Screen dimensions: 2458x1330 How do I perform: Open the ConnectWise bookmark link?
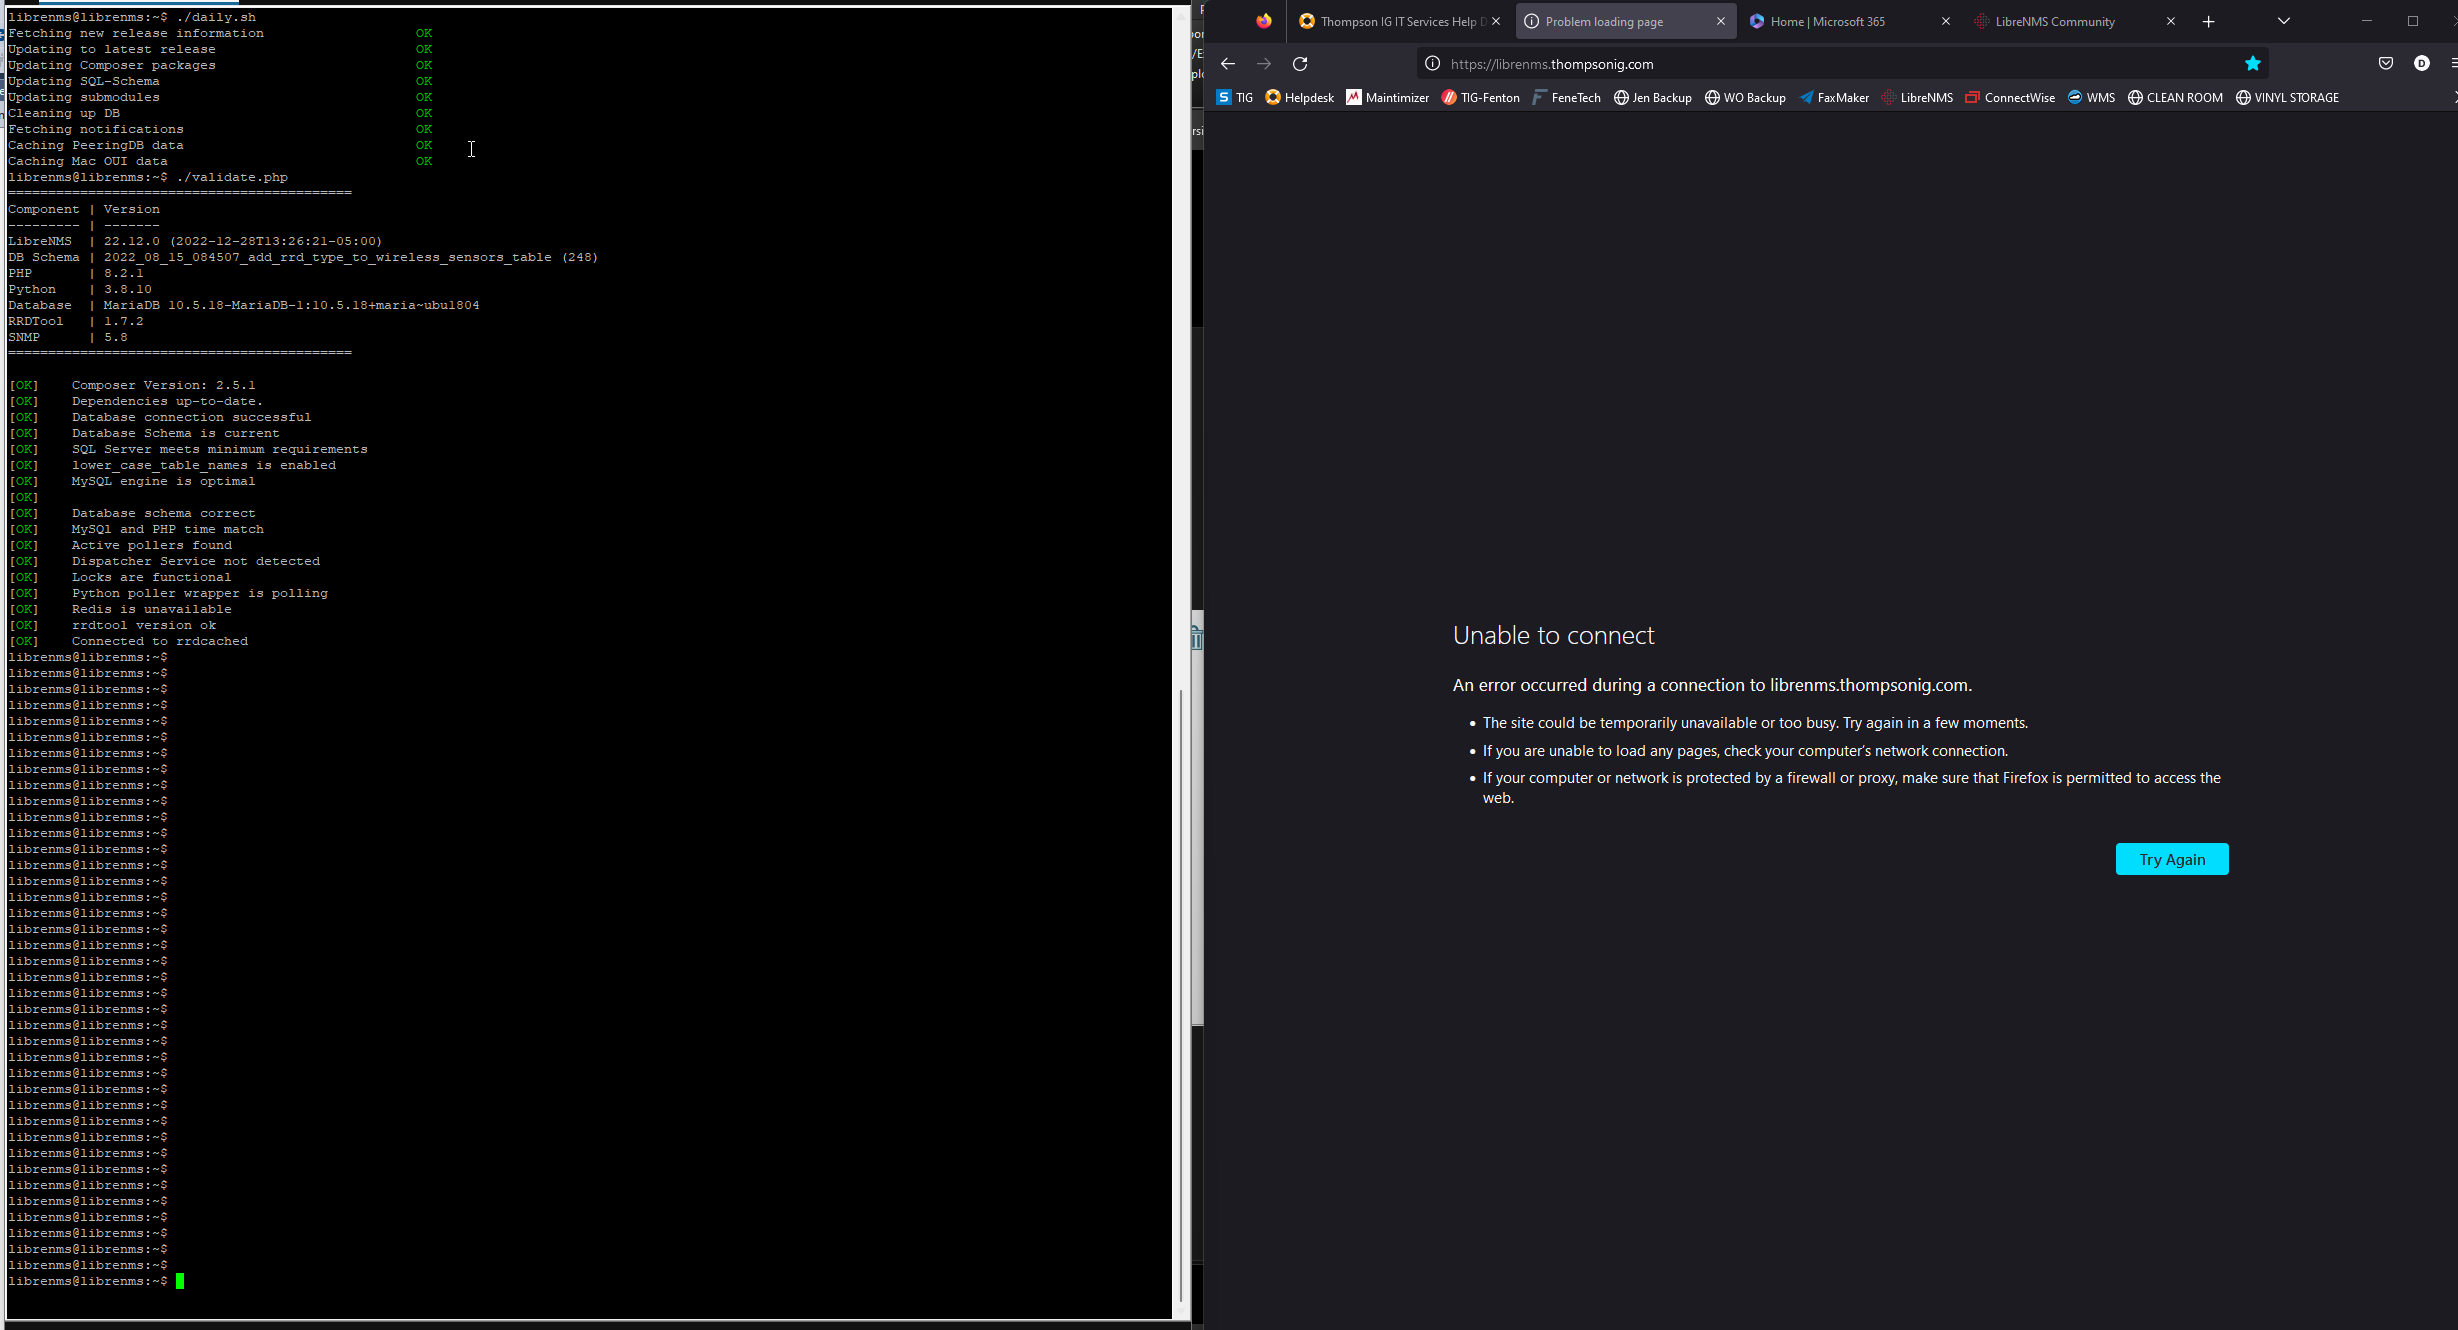point(2010,98)
